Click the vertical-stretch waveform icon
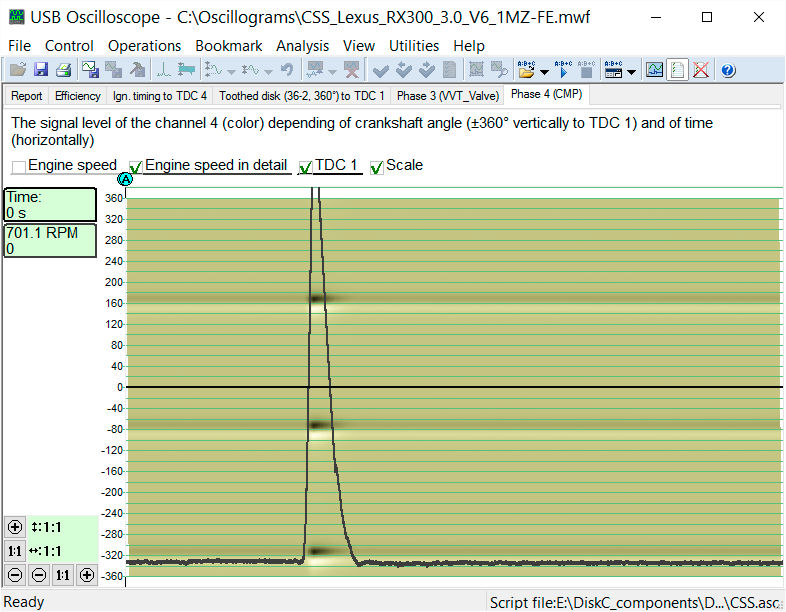786x612 pixels. pyautogui.click(x=214, y=70)
